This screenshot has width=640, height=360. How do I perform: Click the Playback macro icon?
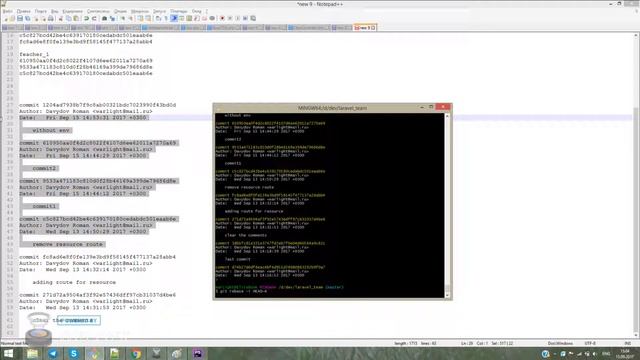(x=238, y=18)
